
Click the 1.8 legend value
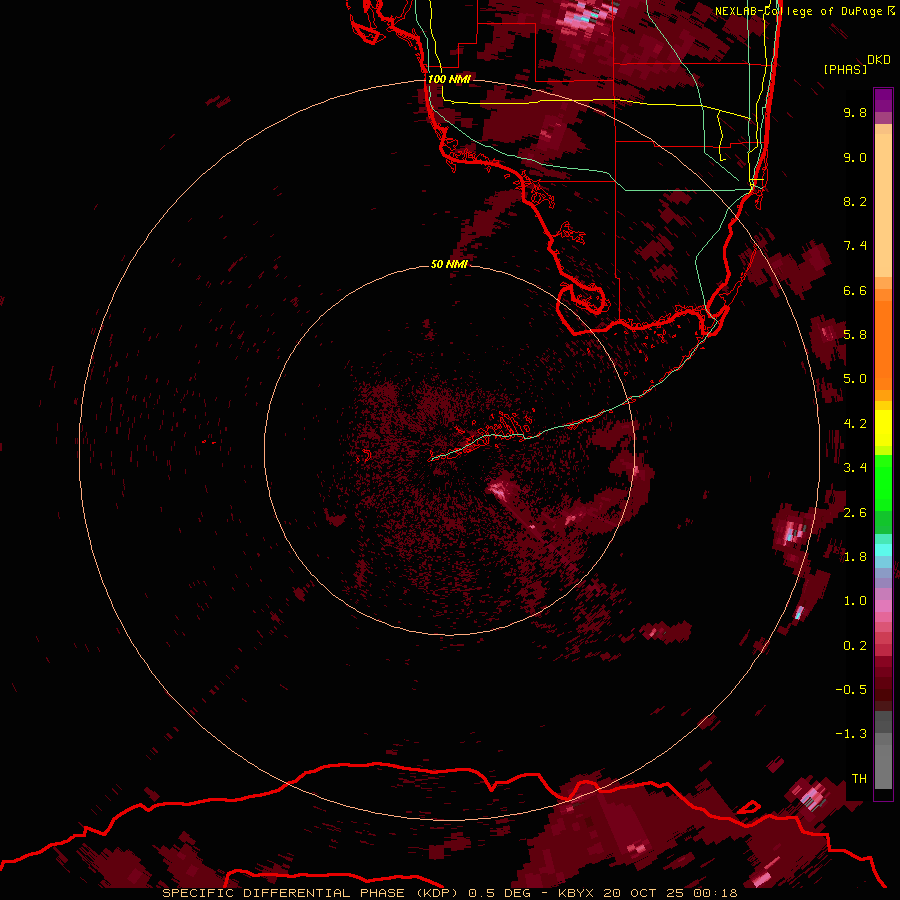[855, 557]
